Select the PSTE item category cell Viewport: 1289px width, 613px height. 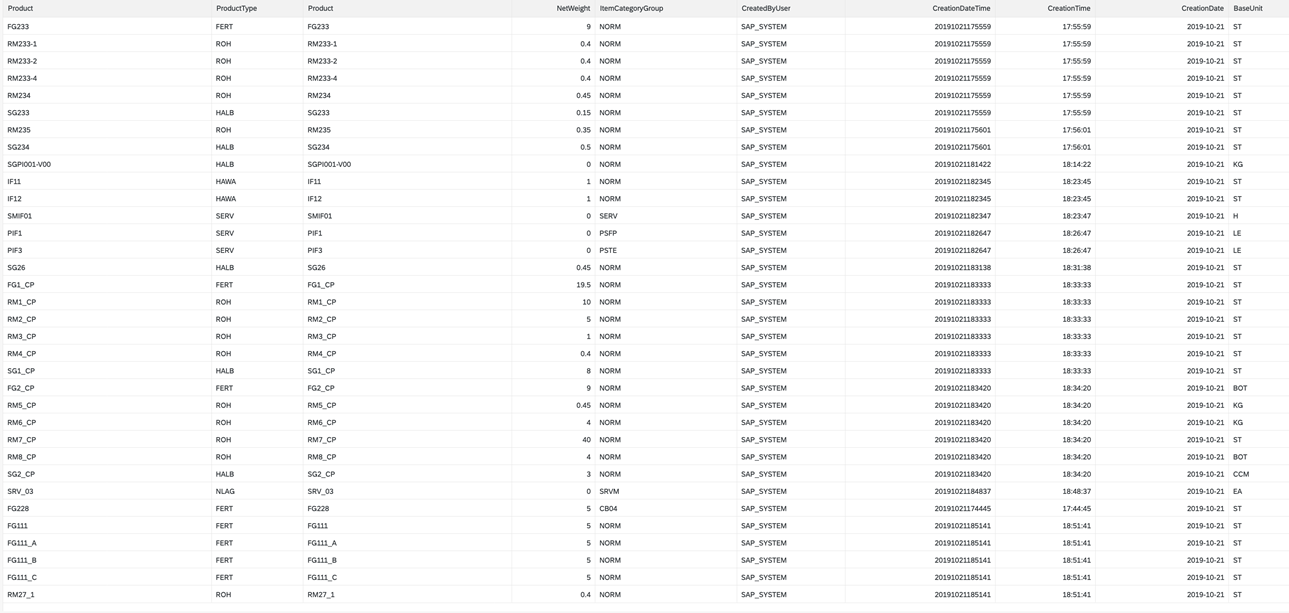click(x=608, y=250)
